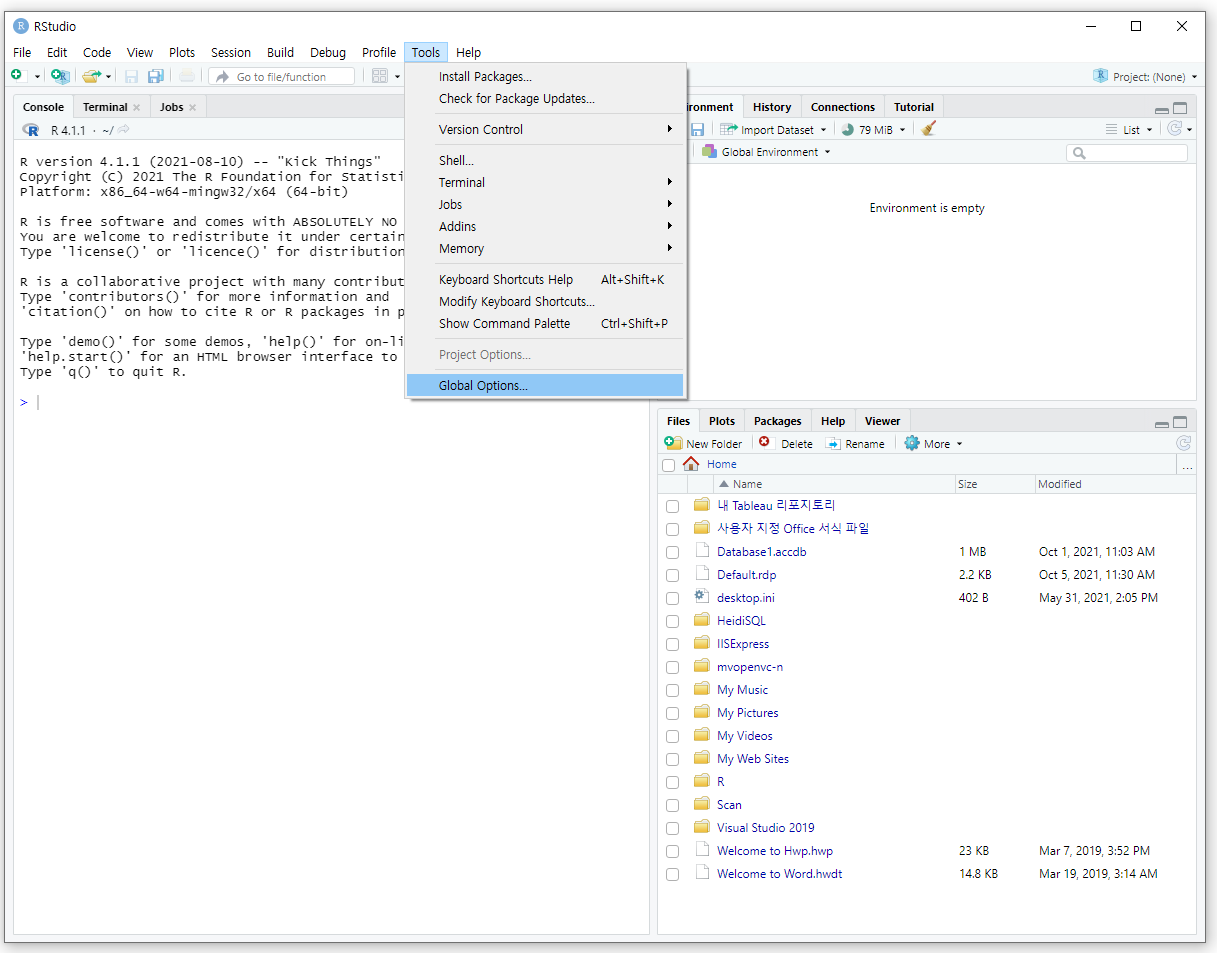Close the Jobs tab with its x
Screen dimensions: 1217x953
tap(192, 107)
